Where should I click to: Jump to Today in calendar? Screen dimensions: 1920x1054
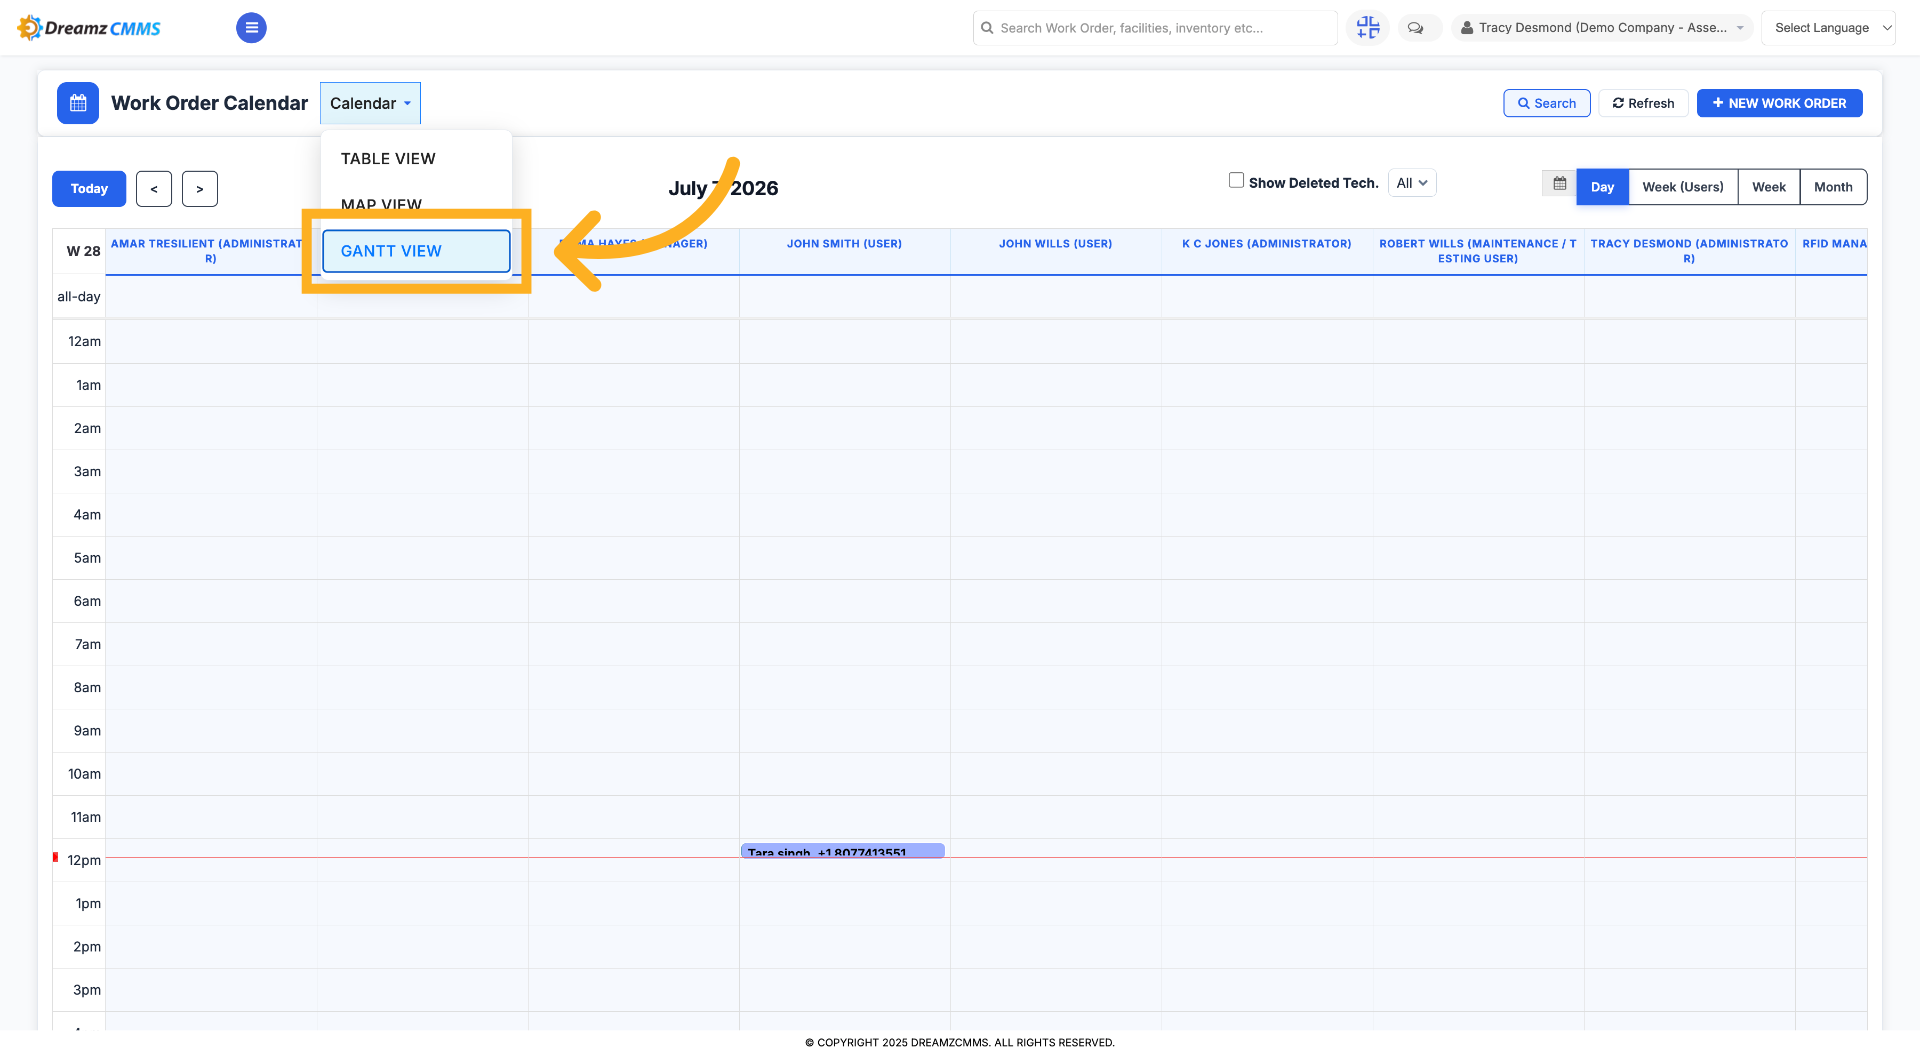pyautogui.click(x=89, y=188)
